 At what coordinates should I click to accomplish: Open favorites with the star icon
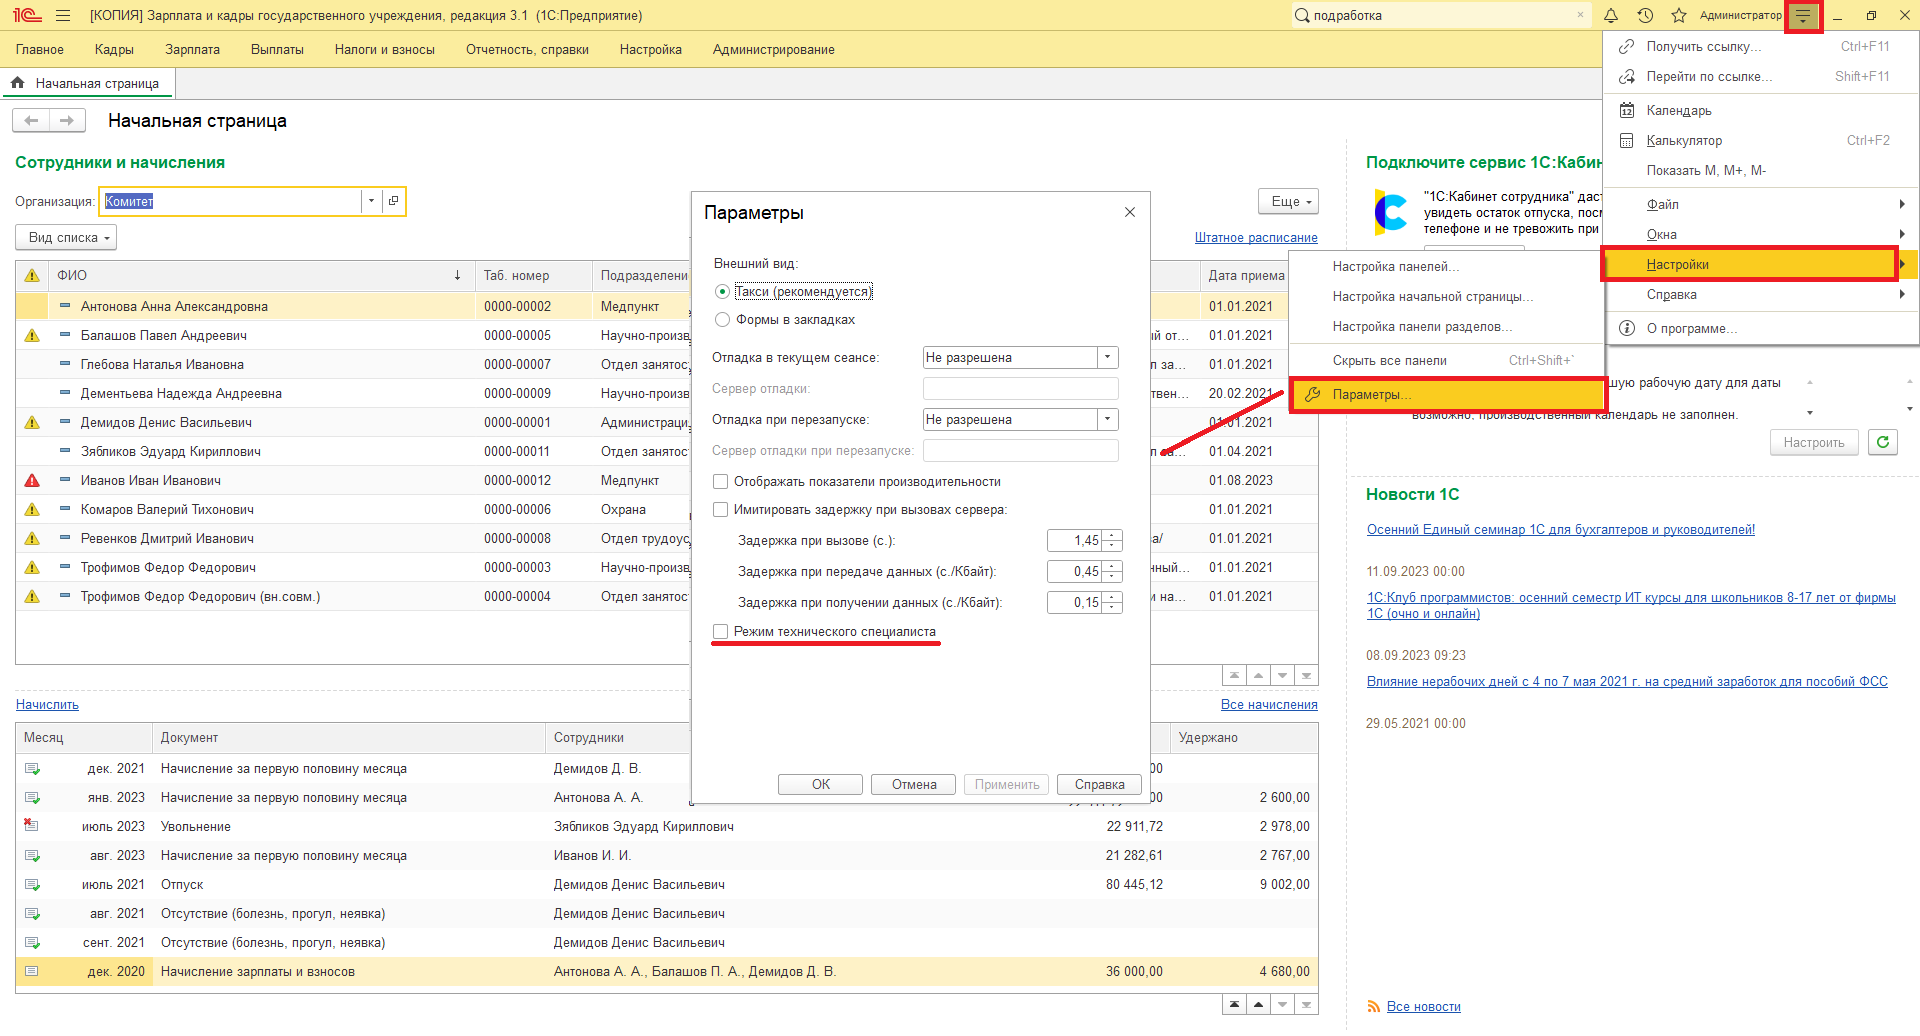pos(1679,15)
